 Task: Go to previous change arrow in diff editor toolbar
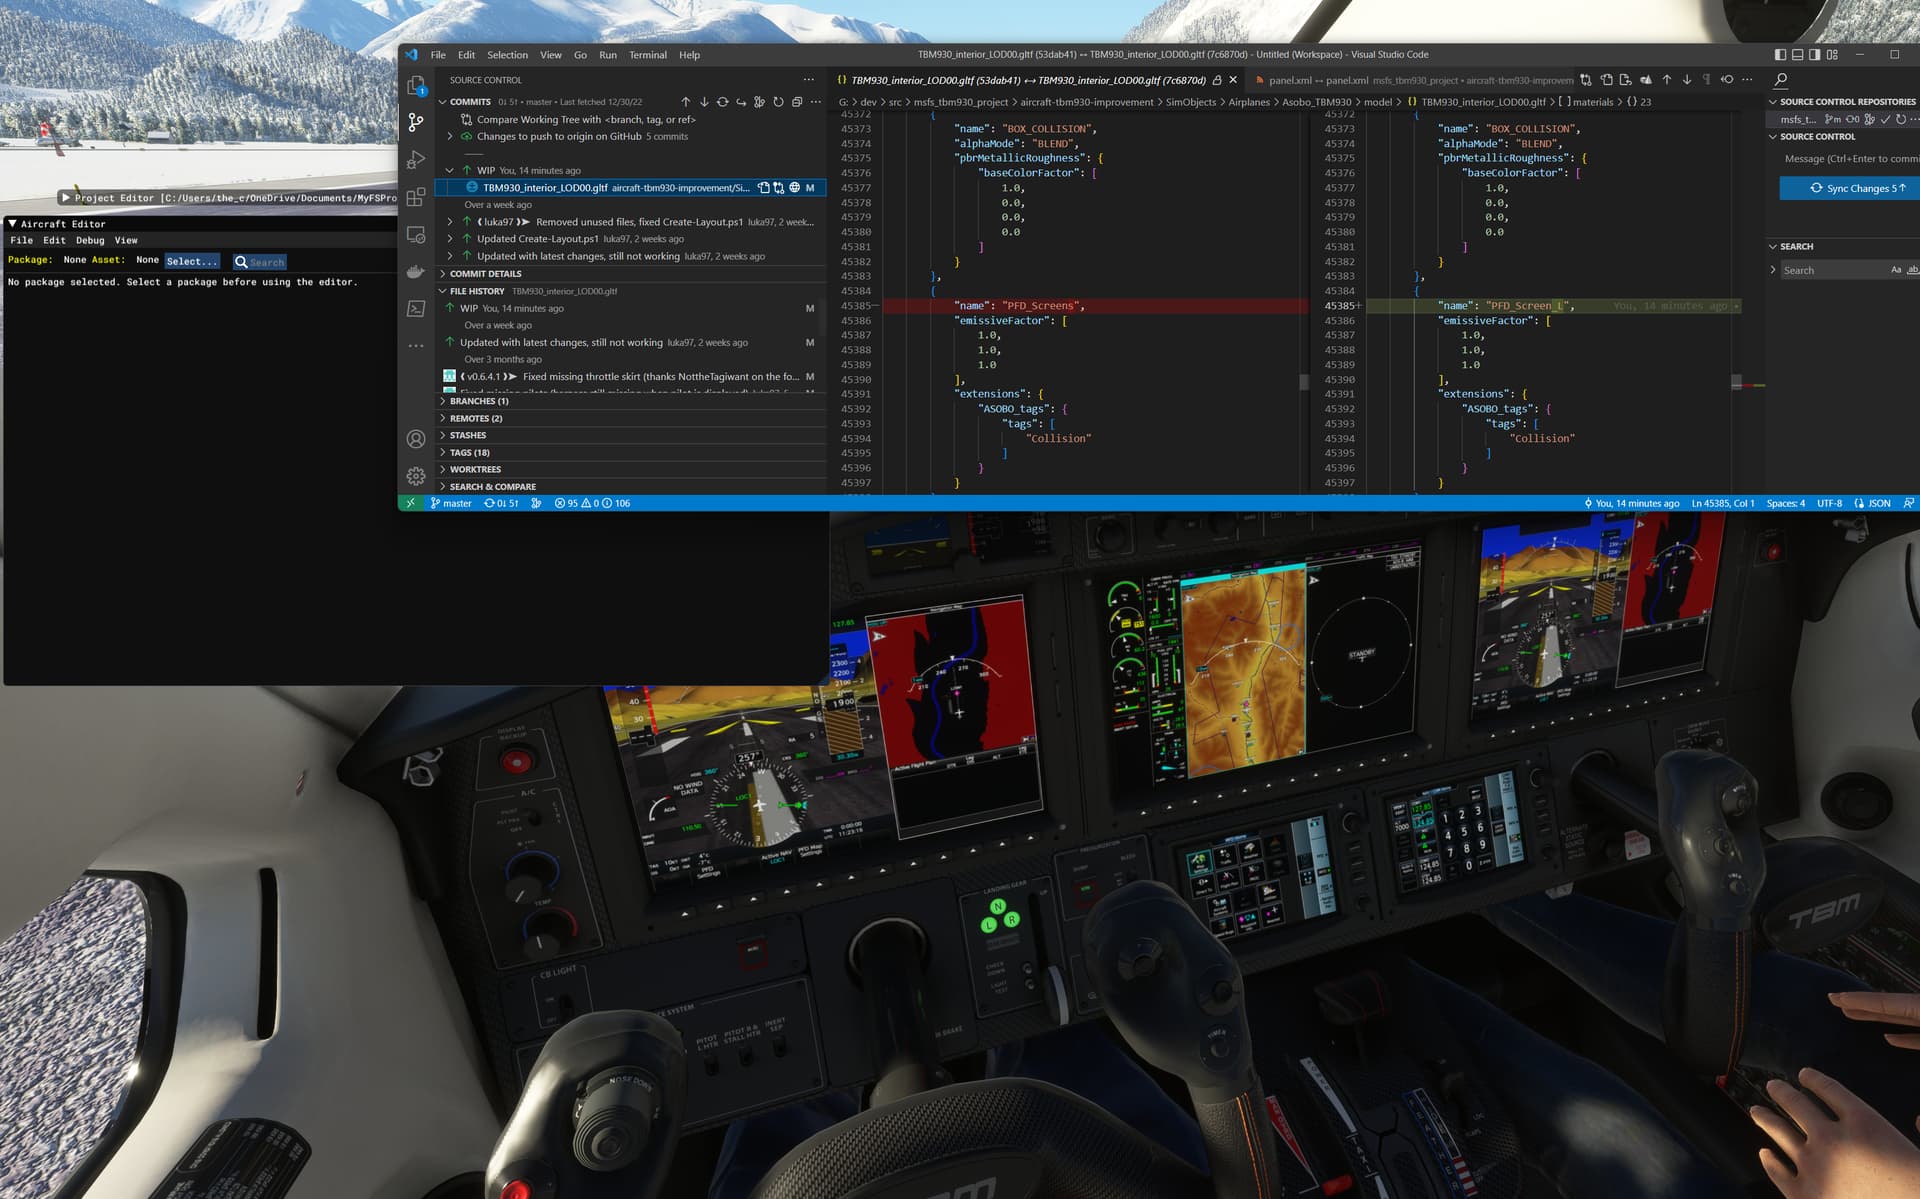click(1667, 80)
